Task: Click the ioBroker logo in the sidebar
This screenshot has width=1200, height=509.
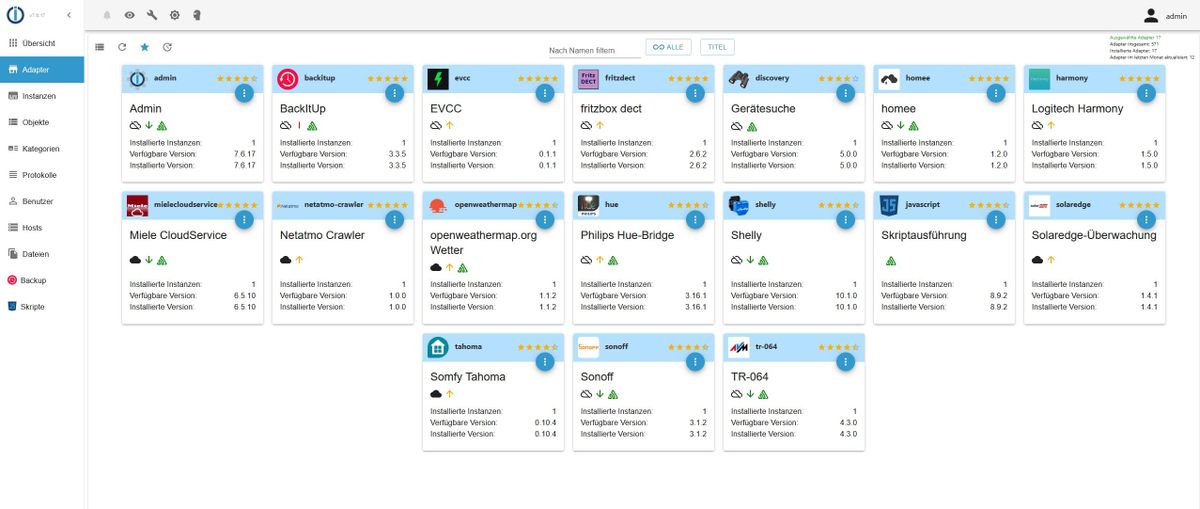Action: (16, 15)
